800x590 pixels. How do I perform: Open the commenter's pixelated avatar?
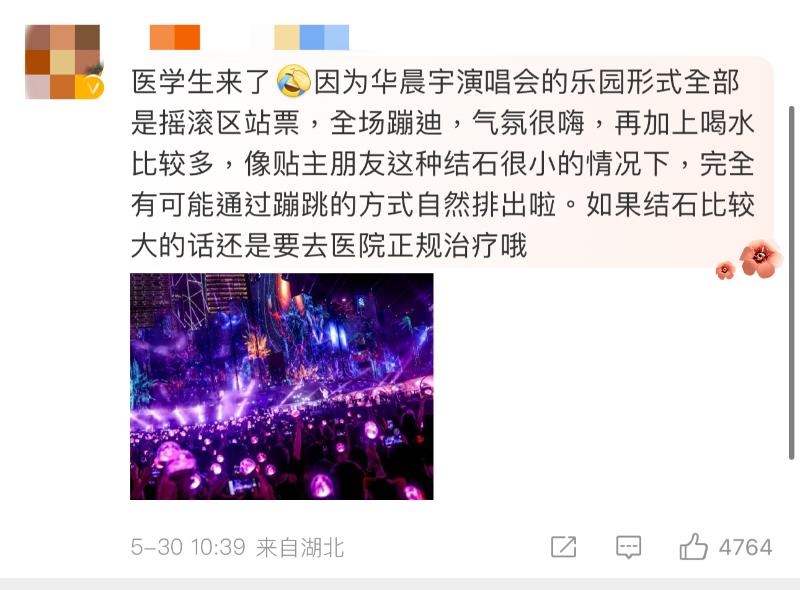62,62
